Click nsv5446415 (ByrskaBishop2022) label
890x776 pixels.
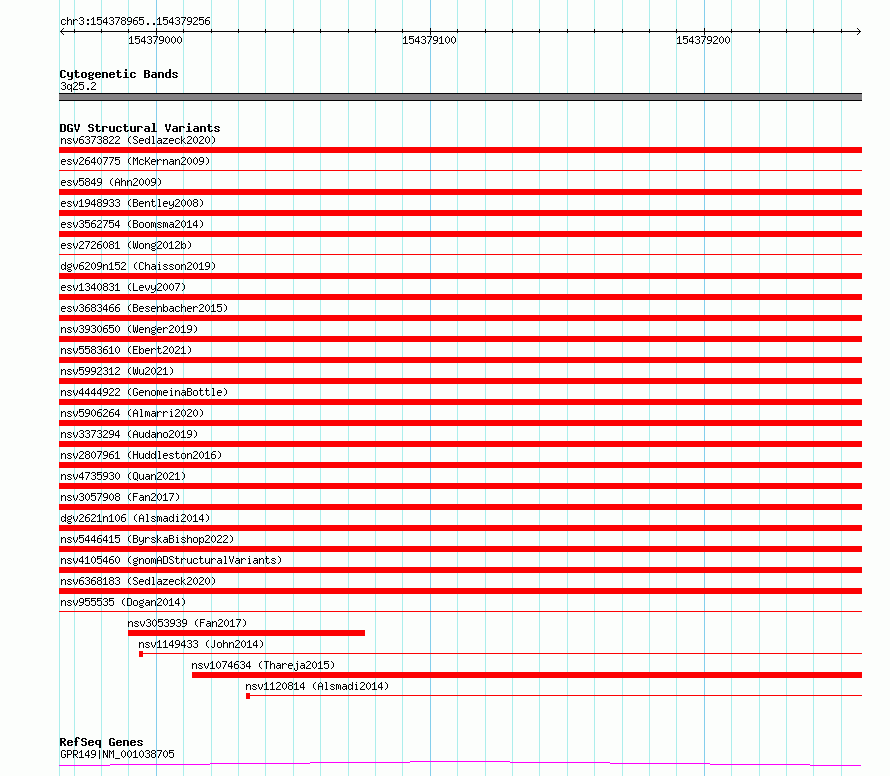(147, 539)
